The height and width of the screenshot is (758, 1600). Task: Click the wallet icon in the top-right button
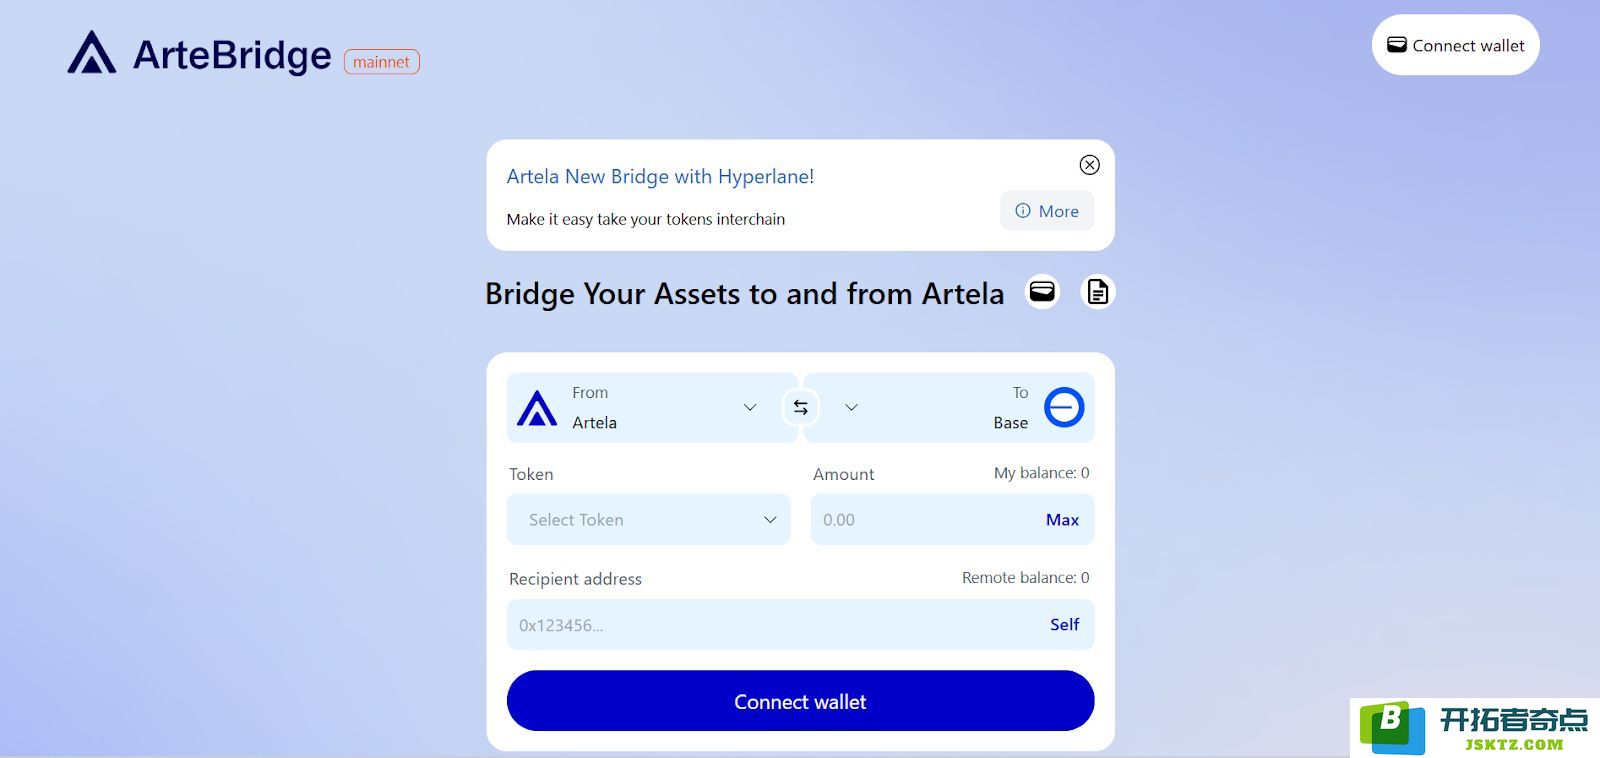1397,45
